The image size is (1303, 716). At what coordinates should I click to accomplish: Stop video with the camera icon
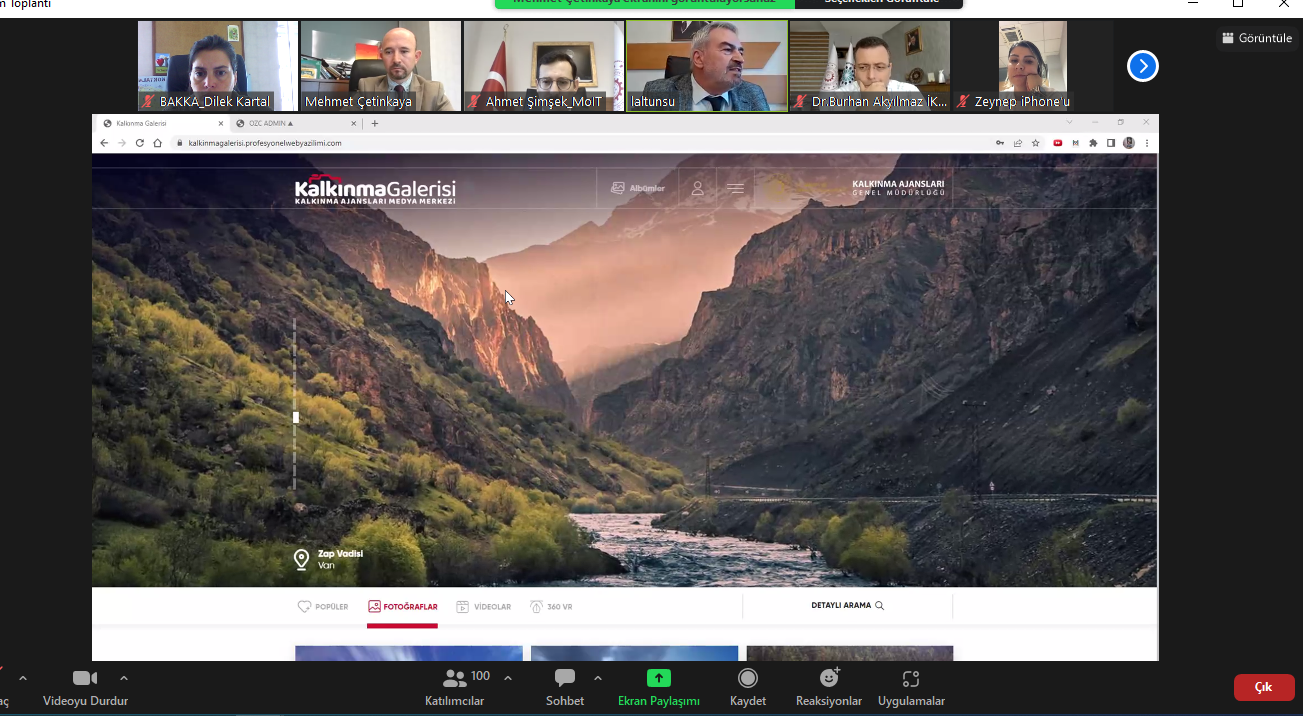pos(85,679)
